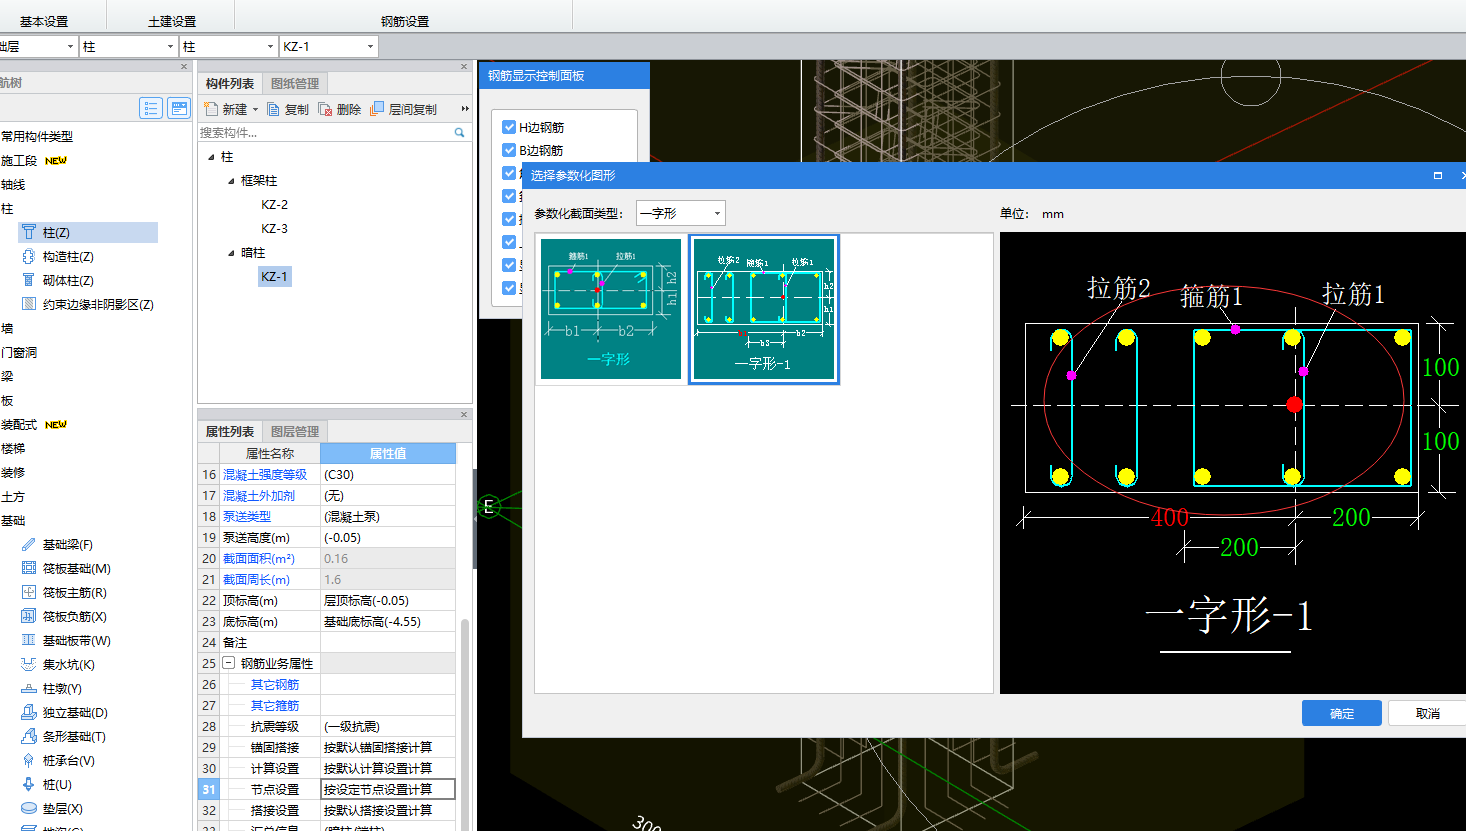Click the 复制 copy component button
The height and width of the screenshot is (831, 1466).
(288, 109)
